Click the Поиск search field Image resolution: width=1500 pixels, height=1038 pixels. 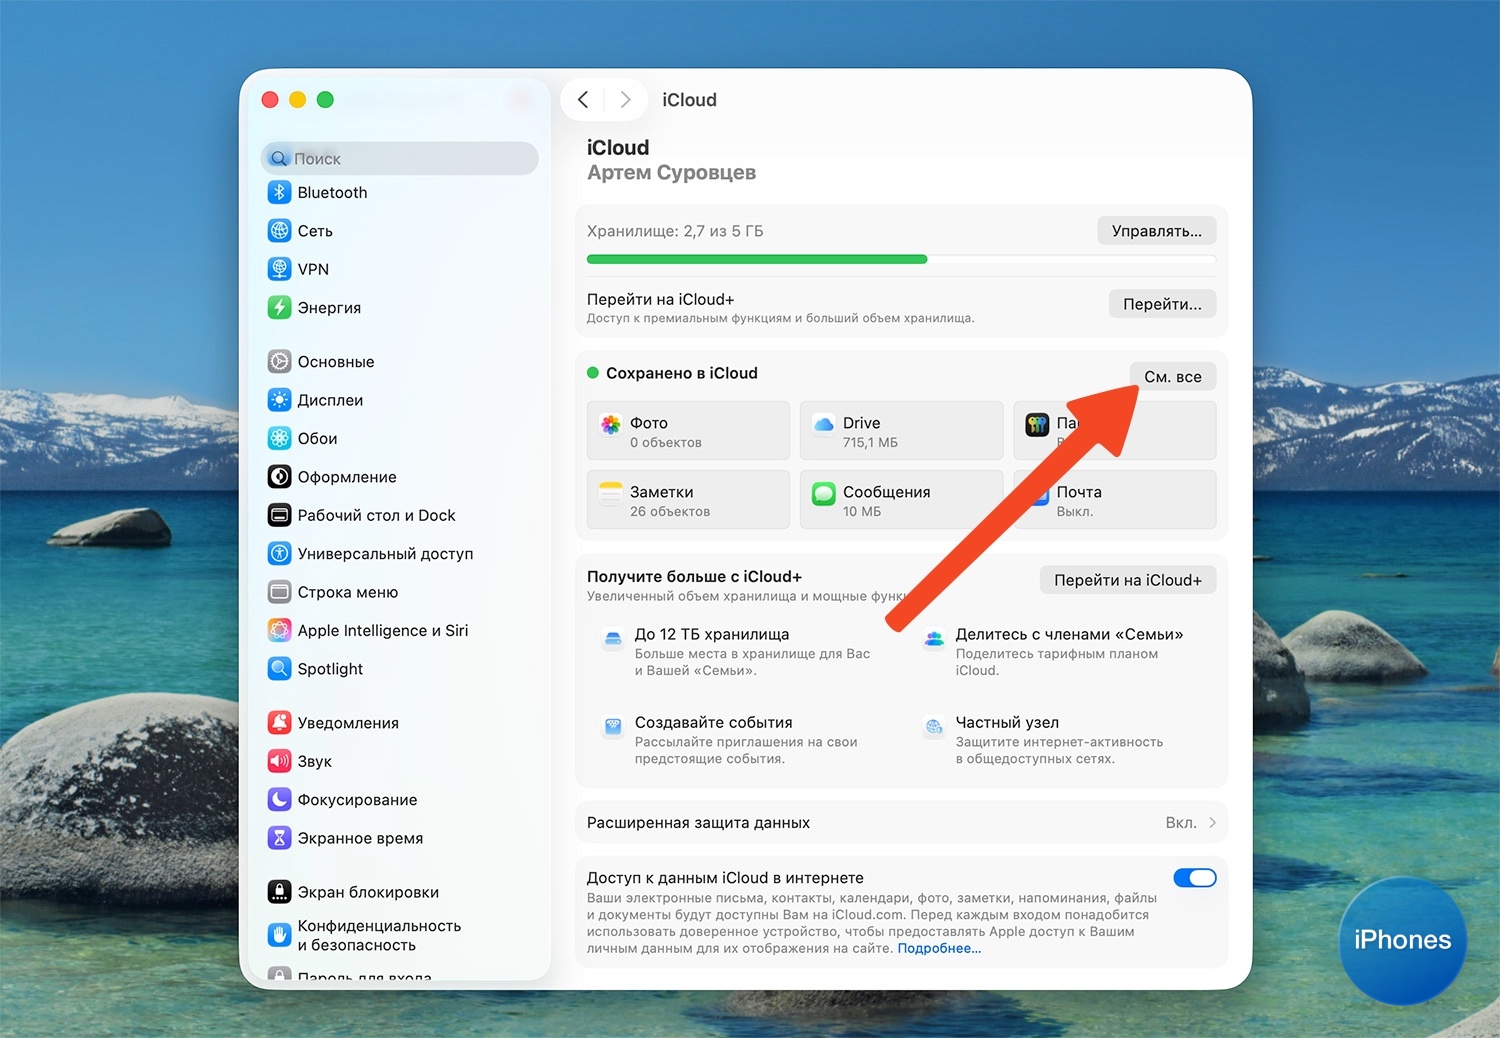(x=400, y=158)
